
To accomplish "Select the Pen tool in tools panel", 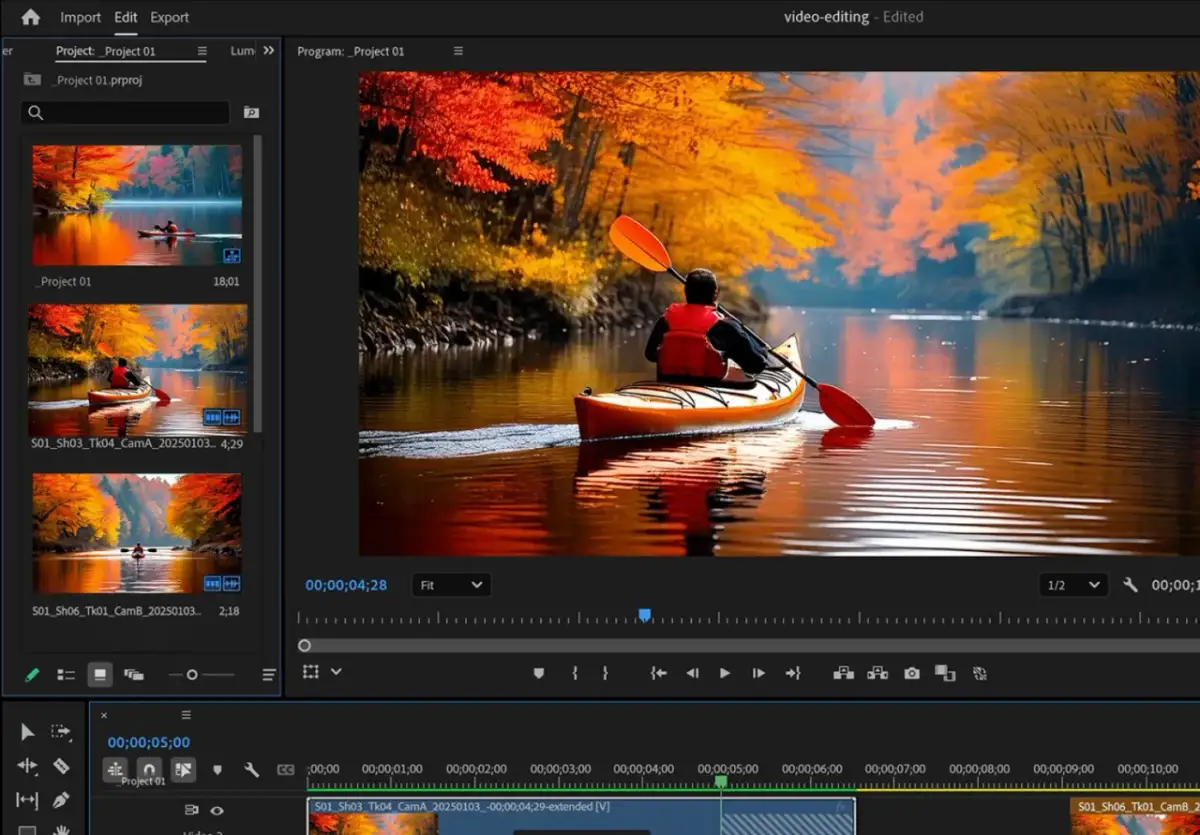I will pyautogui.click(x=61, y=800).
